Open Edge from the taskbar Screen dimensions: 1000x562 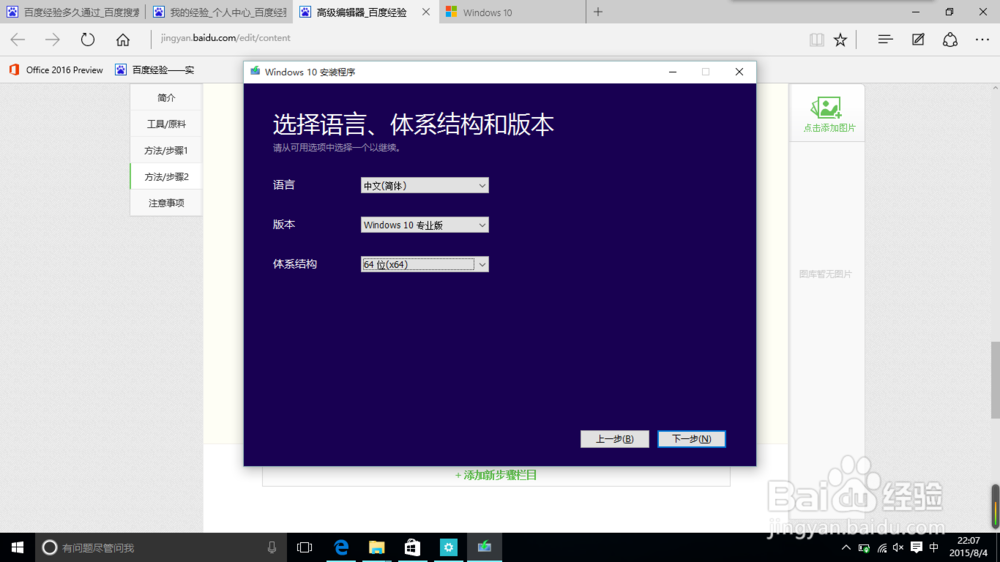341,547
